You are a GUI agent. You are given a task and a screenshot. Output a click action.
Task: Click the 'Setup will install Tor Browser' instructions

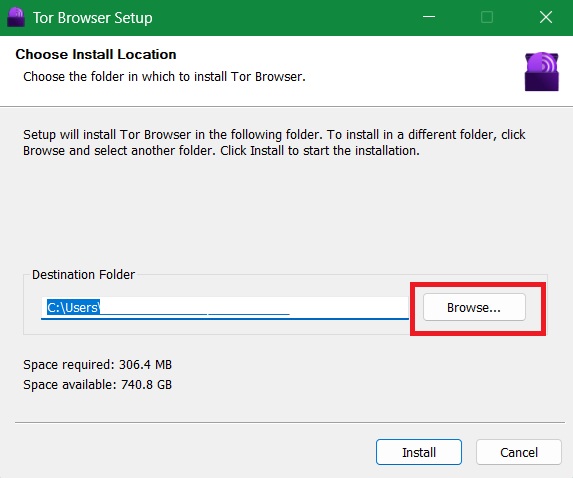pyautogui.click(x=274, y=143)
